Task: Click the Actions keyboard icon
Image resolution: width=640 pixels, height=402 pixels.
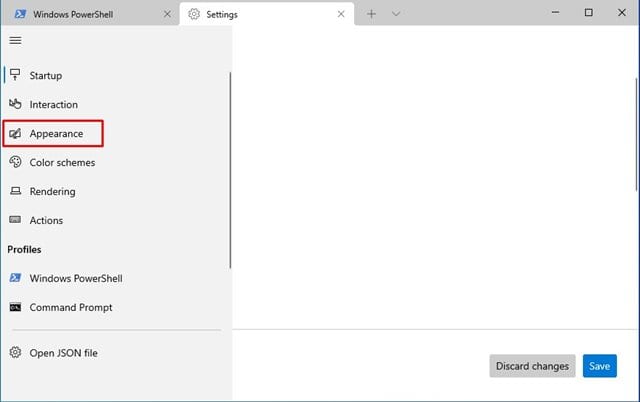Action: point(15,220)
